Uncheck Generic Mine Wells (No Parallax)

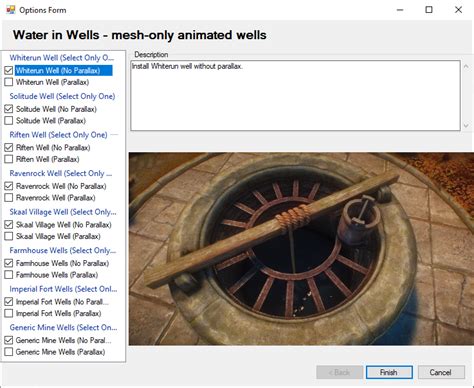(x=9, y=340)
